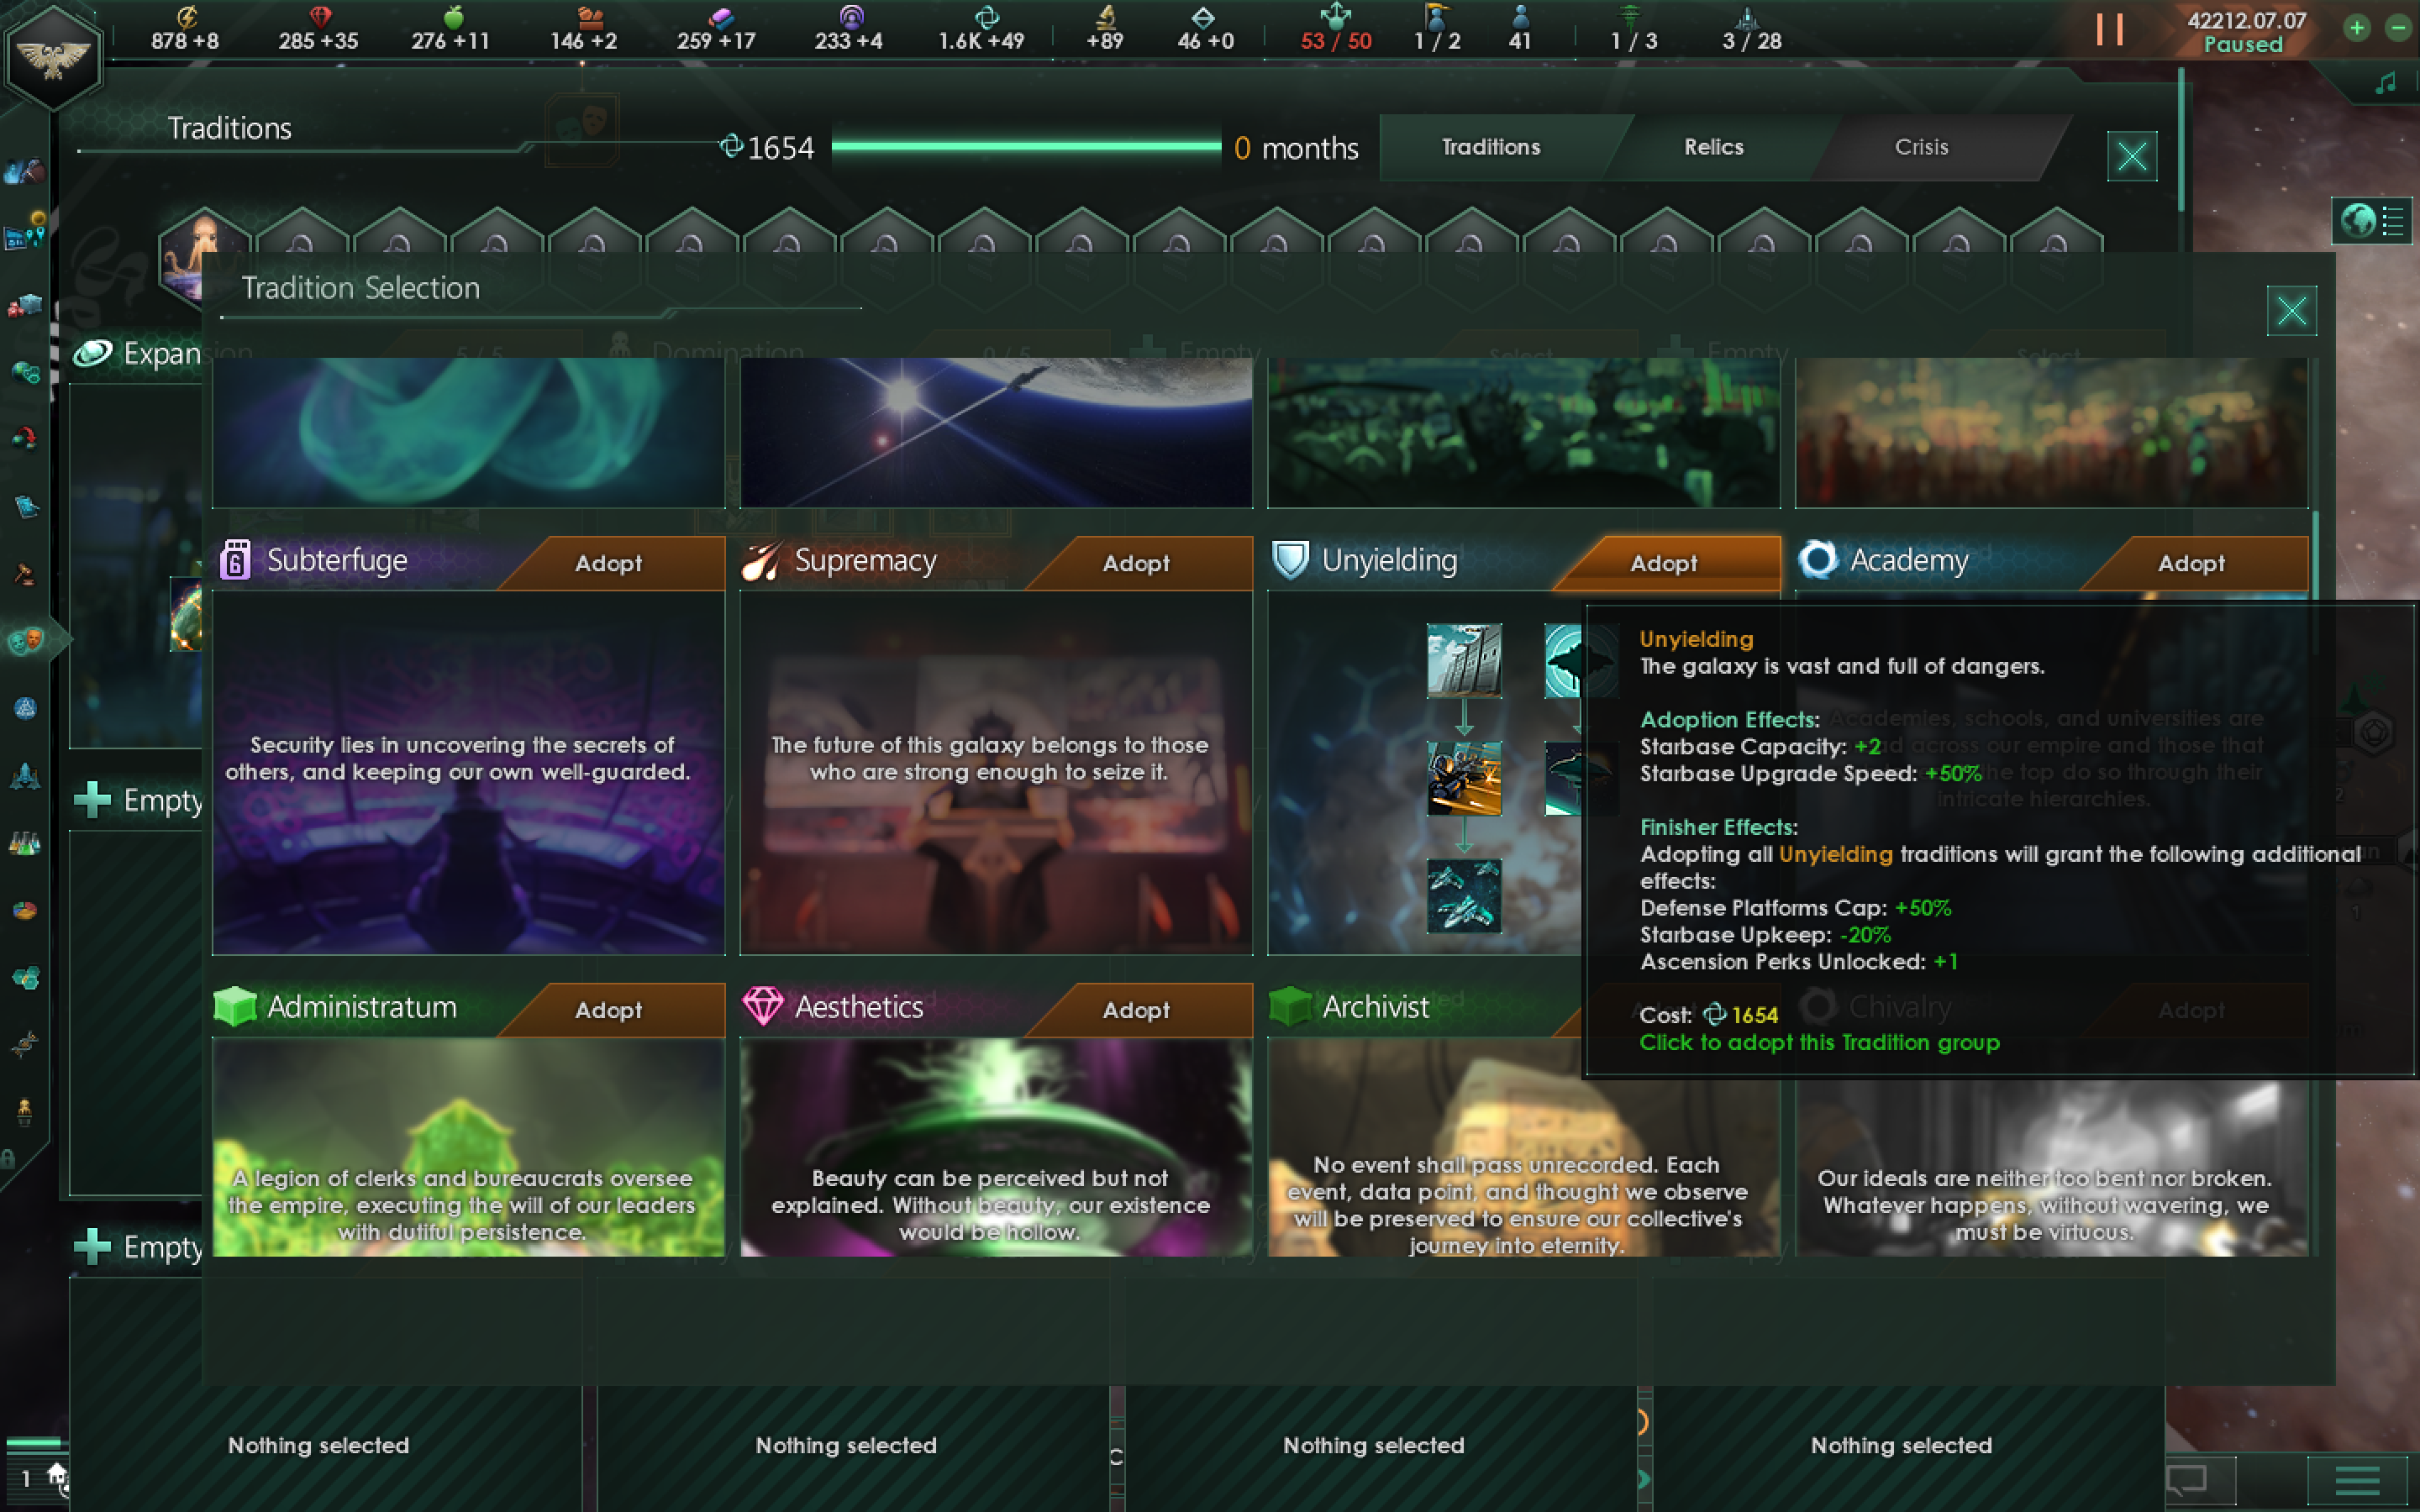Select first Unyielding tradition icon with wall

[x=1464, y=660]
